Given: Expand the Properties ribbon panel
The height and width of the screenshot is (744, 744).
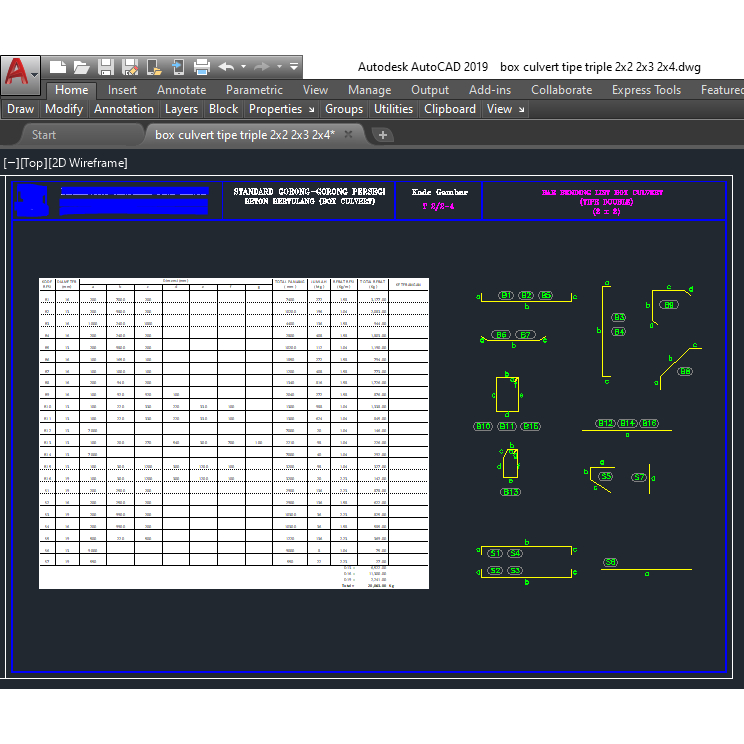Looking at the screenshot, I should click(x=275, y=109).
